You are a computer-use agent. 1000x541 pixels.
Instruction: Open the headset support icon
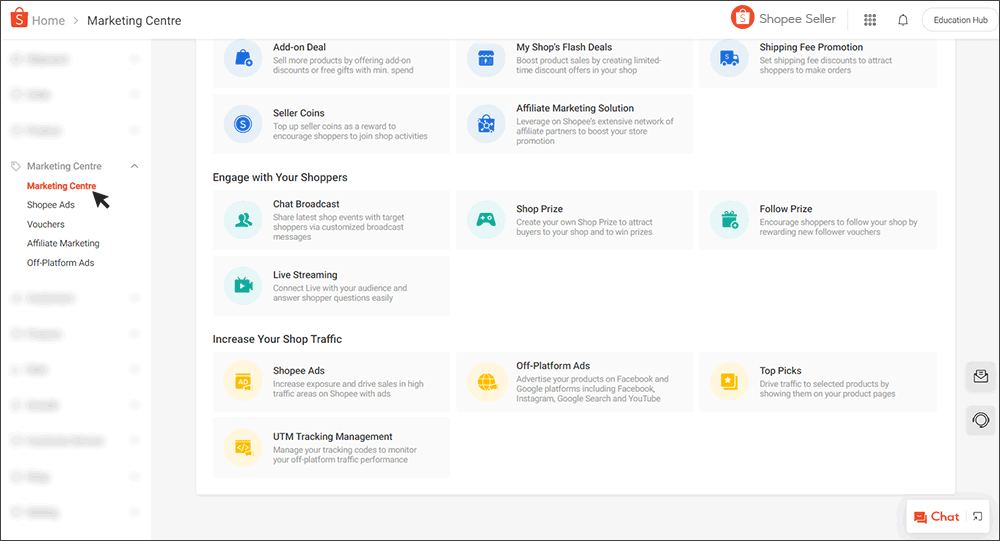pos(981,420)
